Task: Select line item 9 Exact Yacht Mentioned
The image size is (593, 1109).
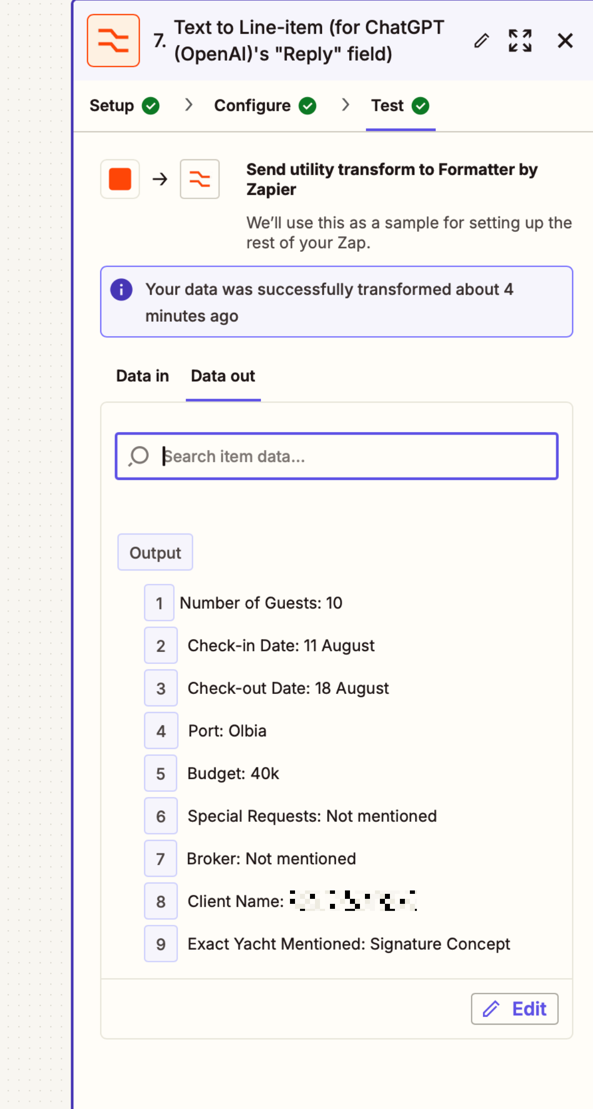Action: 328,943
